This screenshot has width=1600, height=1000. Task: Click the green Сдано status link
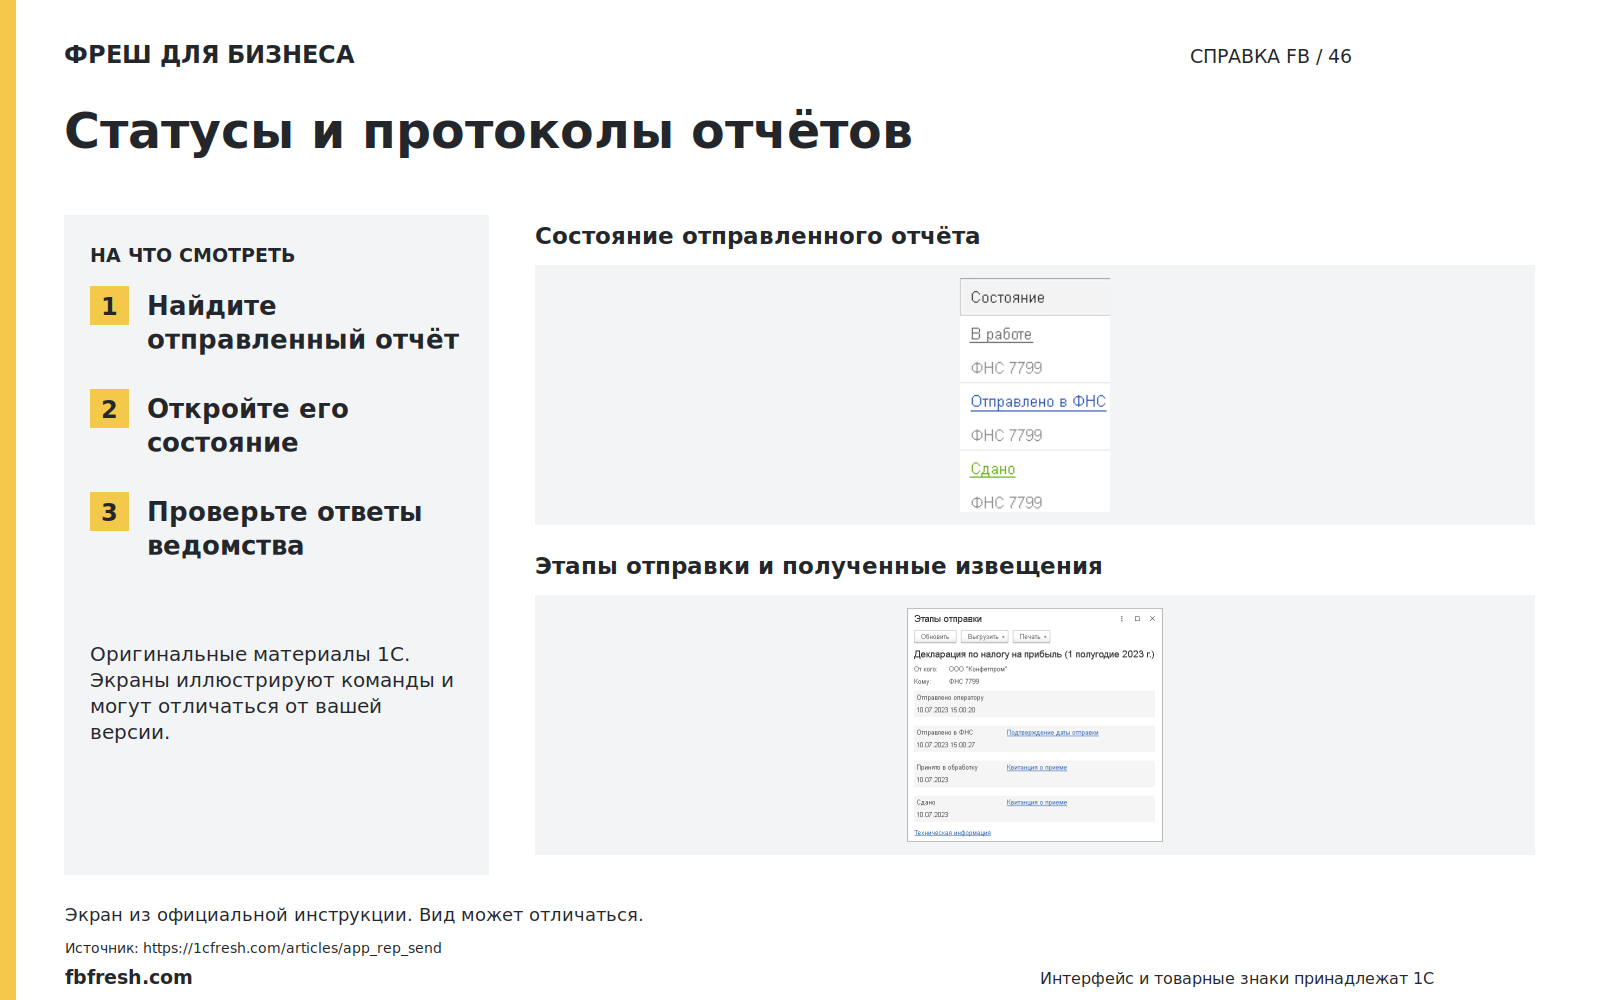993,469
